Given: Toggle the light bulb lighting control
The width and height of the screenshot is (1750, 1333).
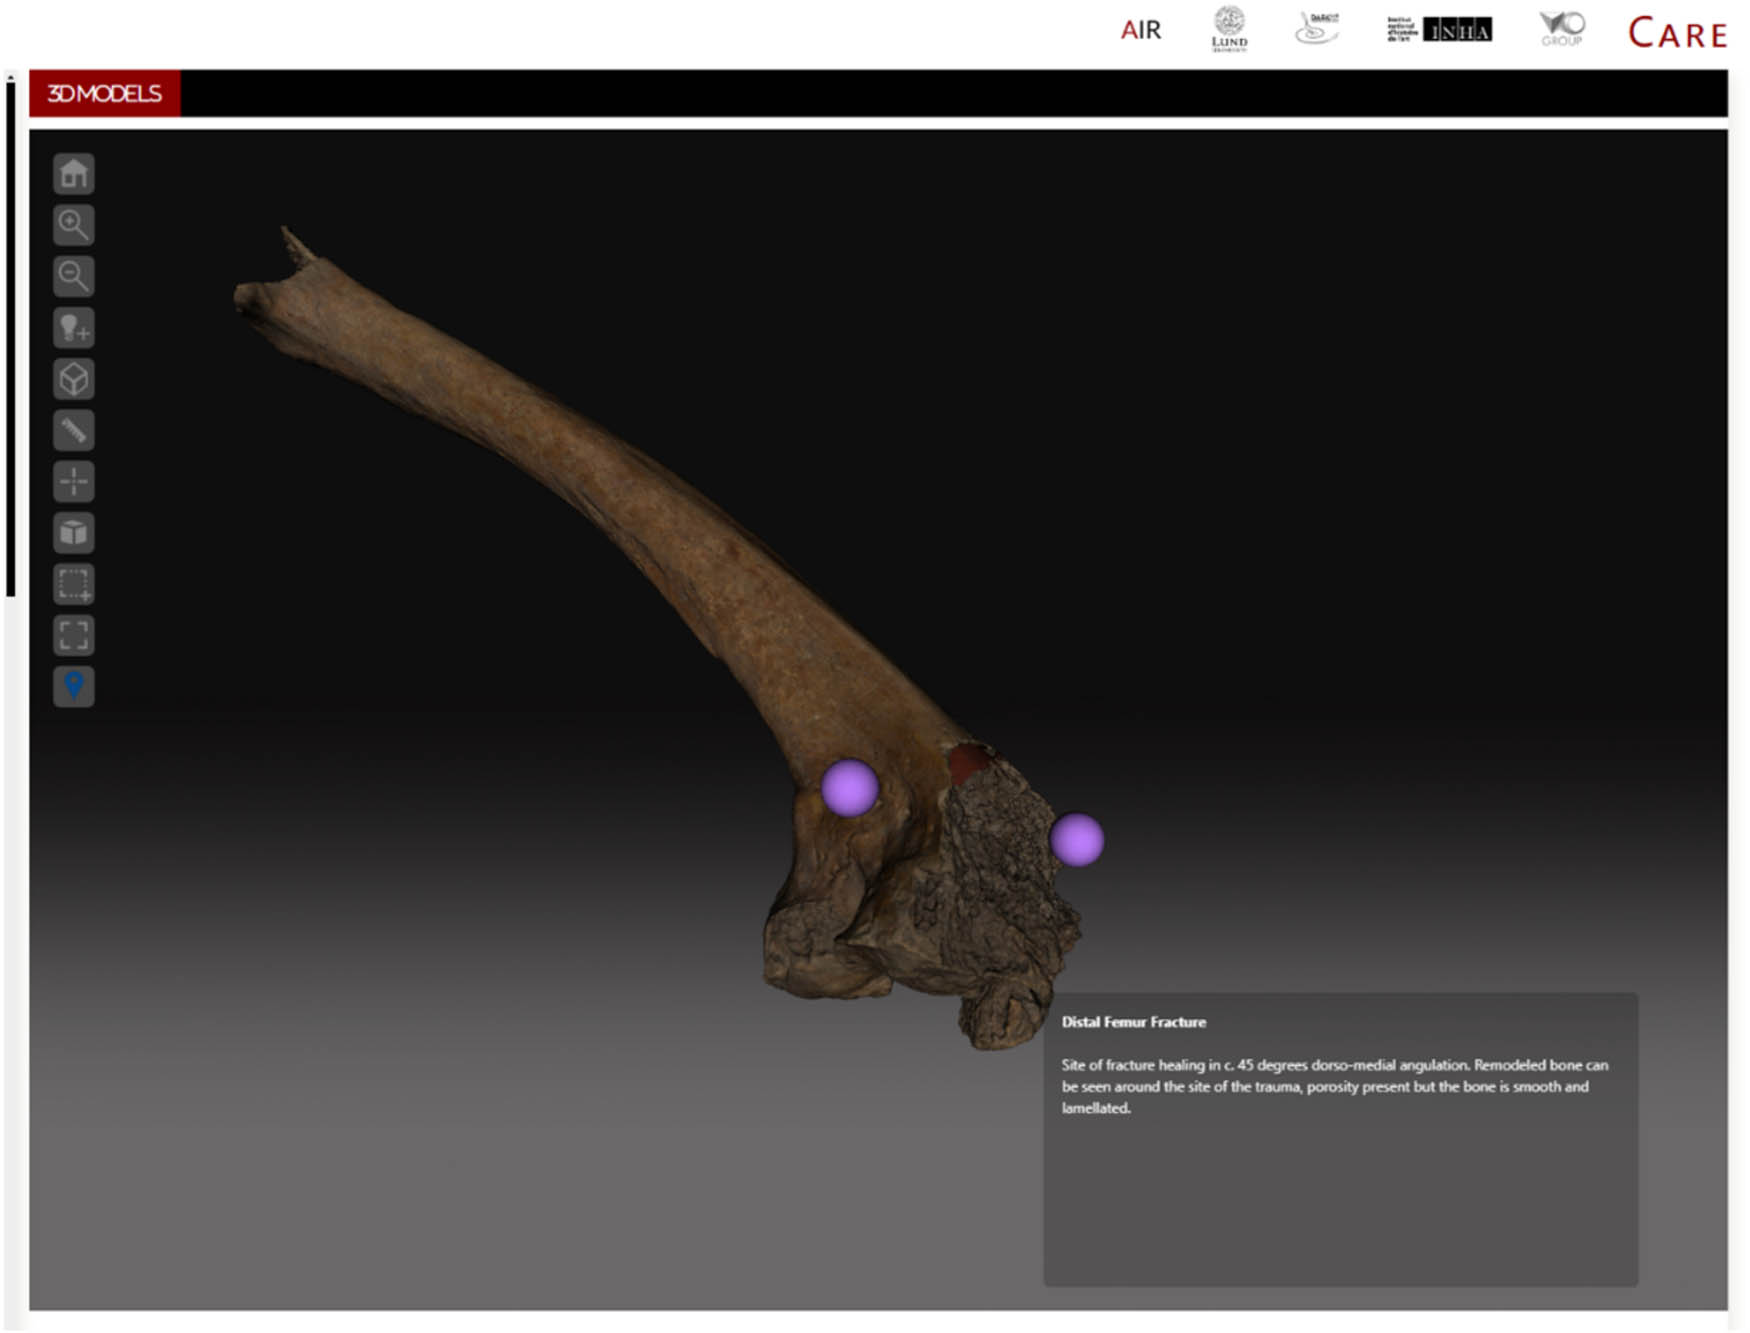Looking at the screenshot, I should (x=73, y=328).
